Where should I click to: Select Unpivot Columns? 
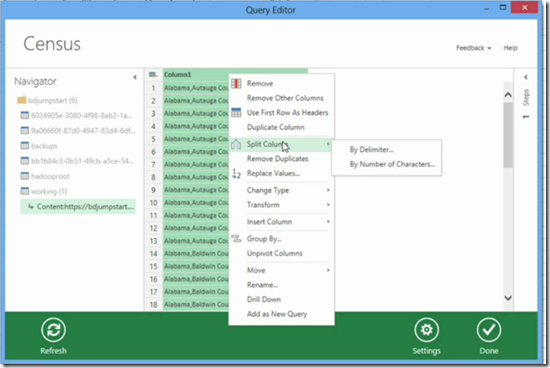pyautogui.click(x=275, y=253)
